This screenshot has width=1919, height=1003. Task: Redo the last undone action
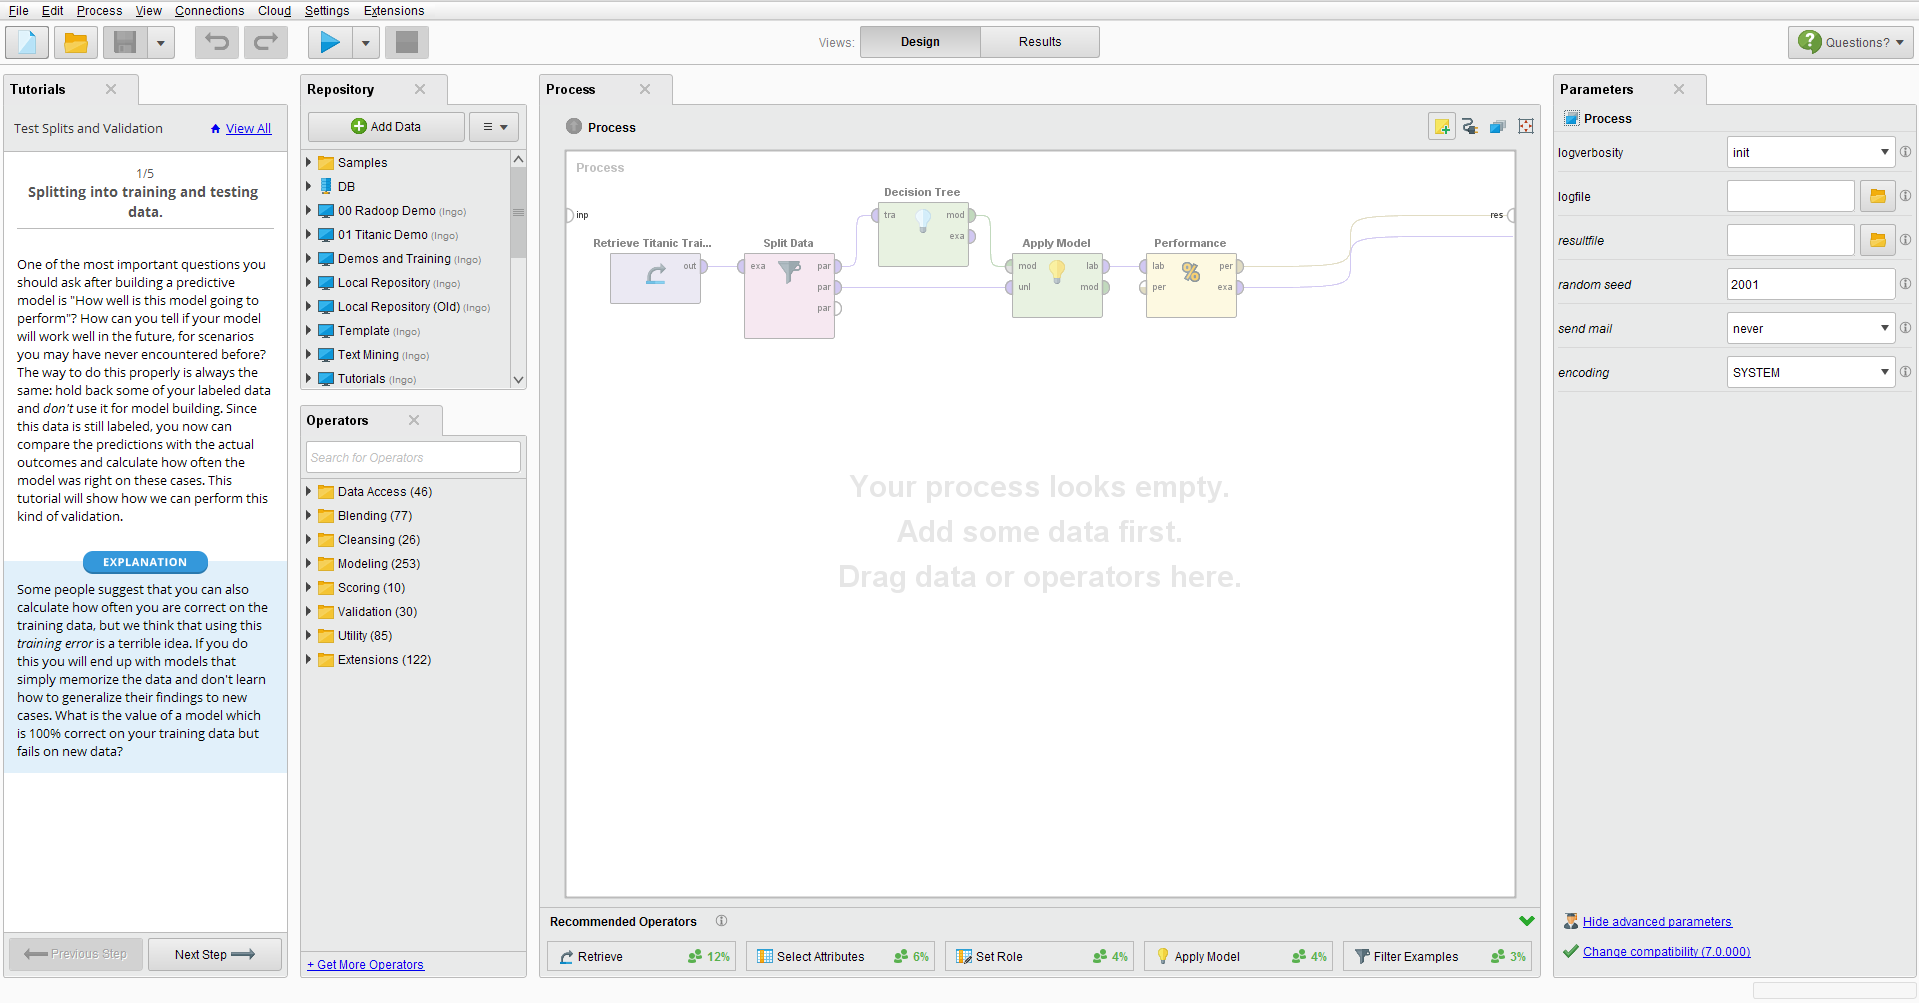pyautogui.click(x=266, y=42)
